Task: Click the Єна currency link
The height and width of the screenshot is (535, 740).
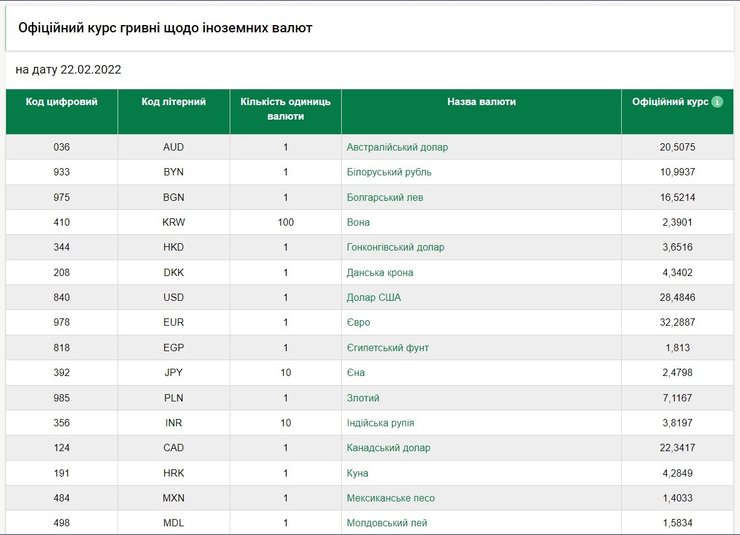Action: click(356, 372)
